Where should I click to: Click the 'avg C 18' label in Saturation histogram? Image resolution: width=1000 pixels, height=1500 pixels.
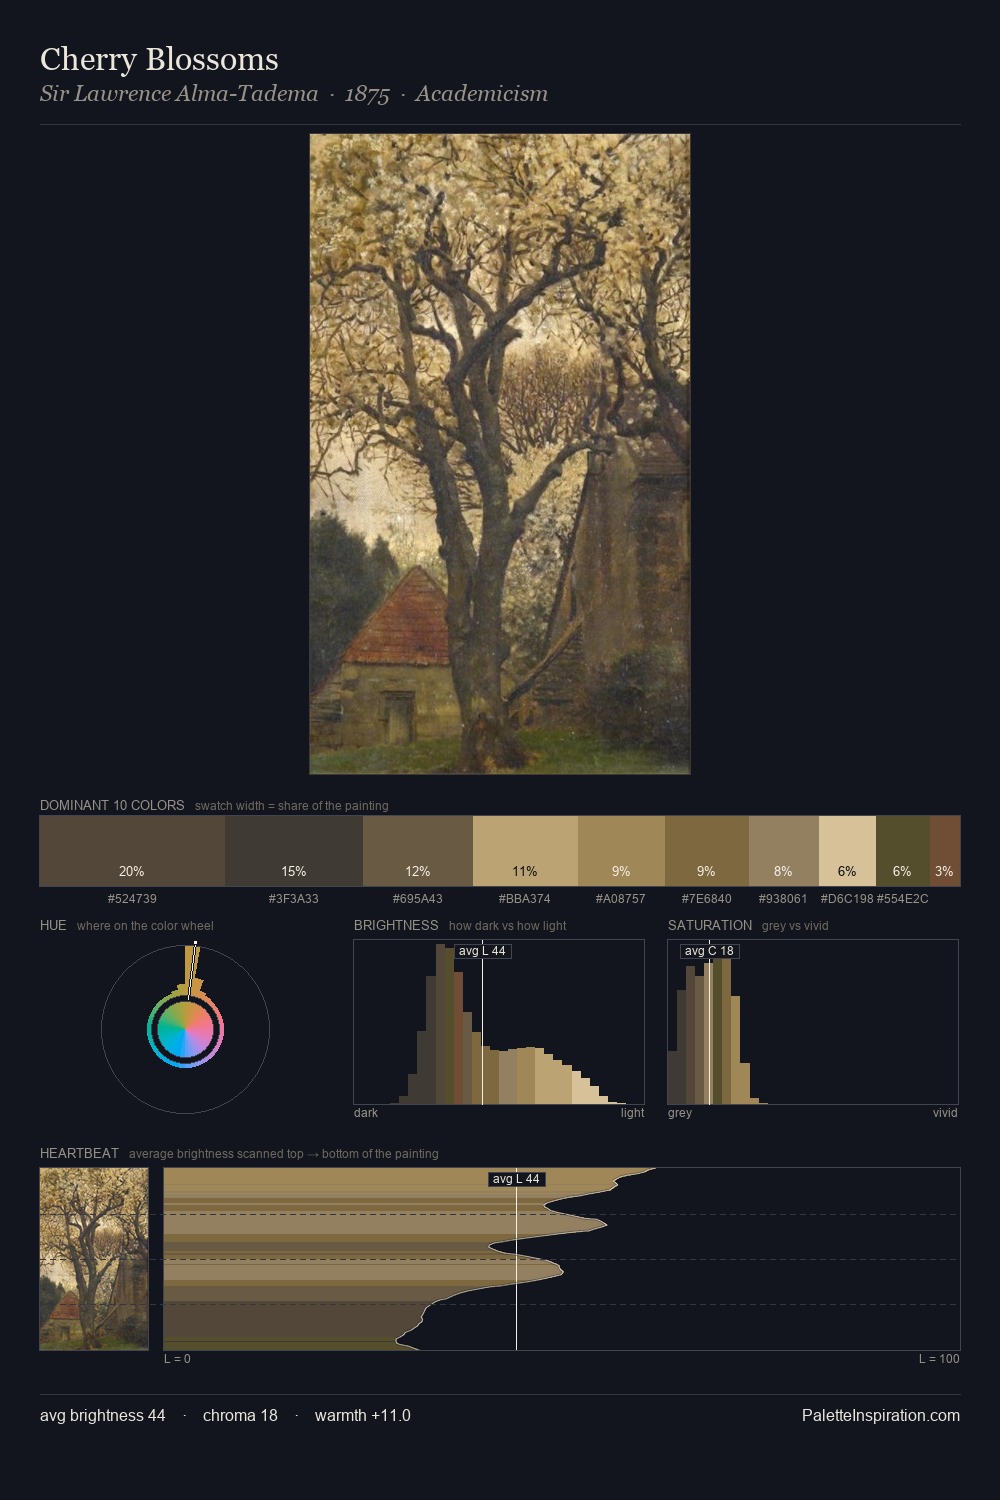pyautogui.click(x=709, y=951)
